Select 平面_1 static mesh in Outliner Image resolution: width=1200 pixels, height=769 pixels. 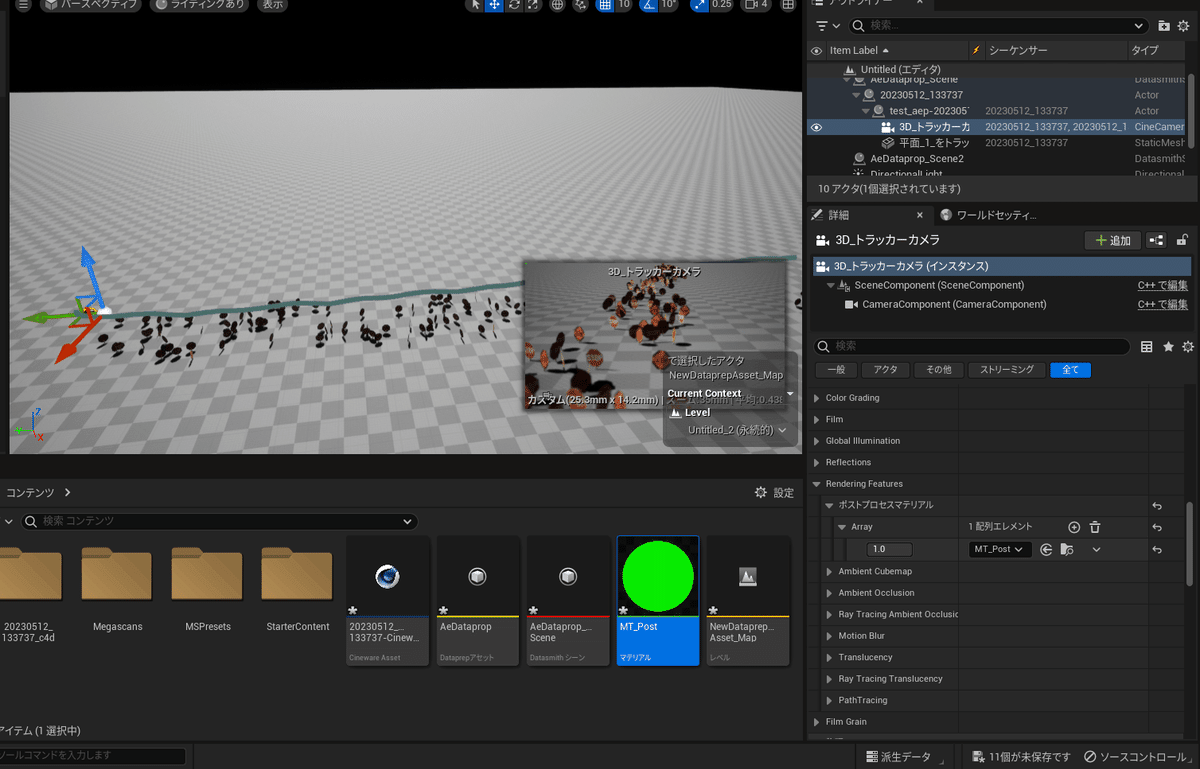coord(933,143)
